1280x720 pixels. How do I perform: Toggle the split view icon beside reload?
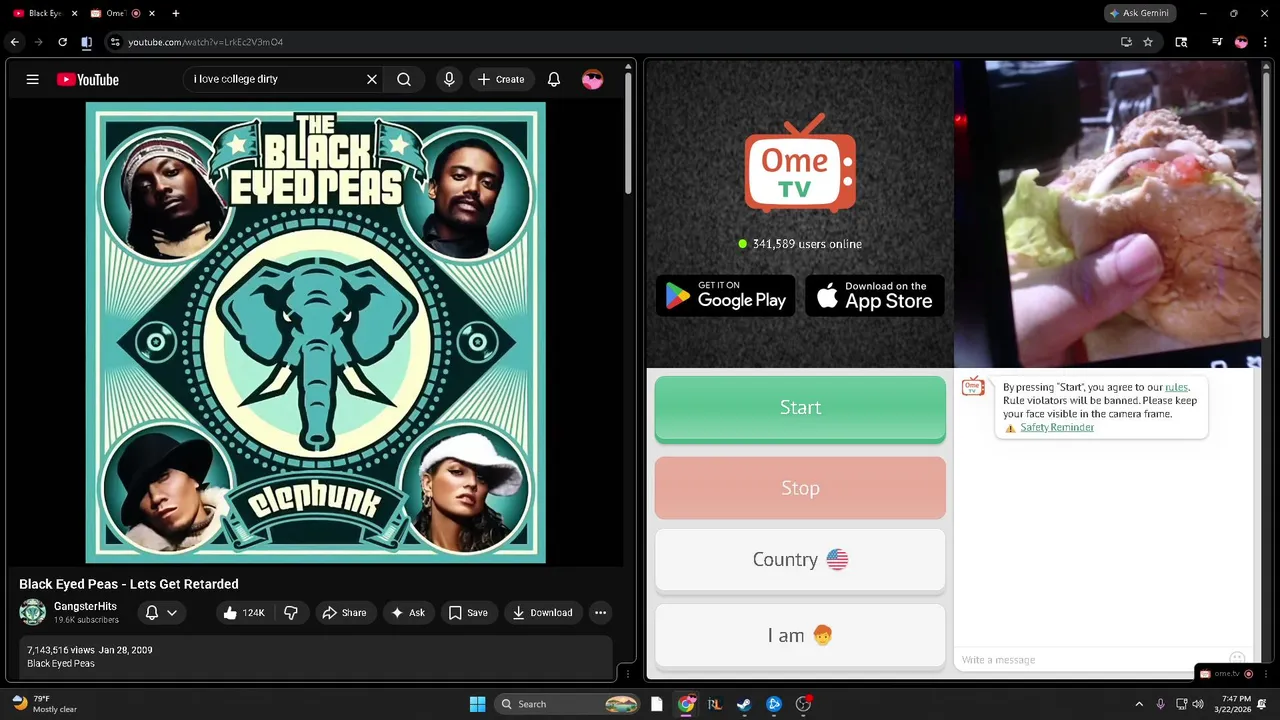pyautogui.click(x=86, y=42)
